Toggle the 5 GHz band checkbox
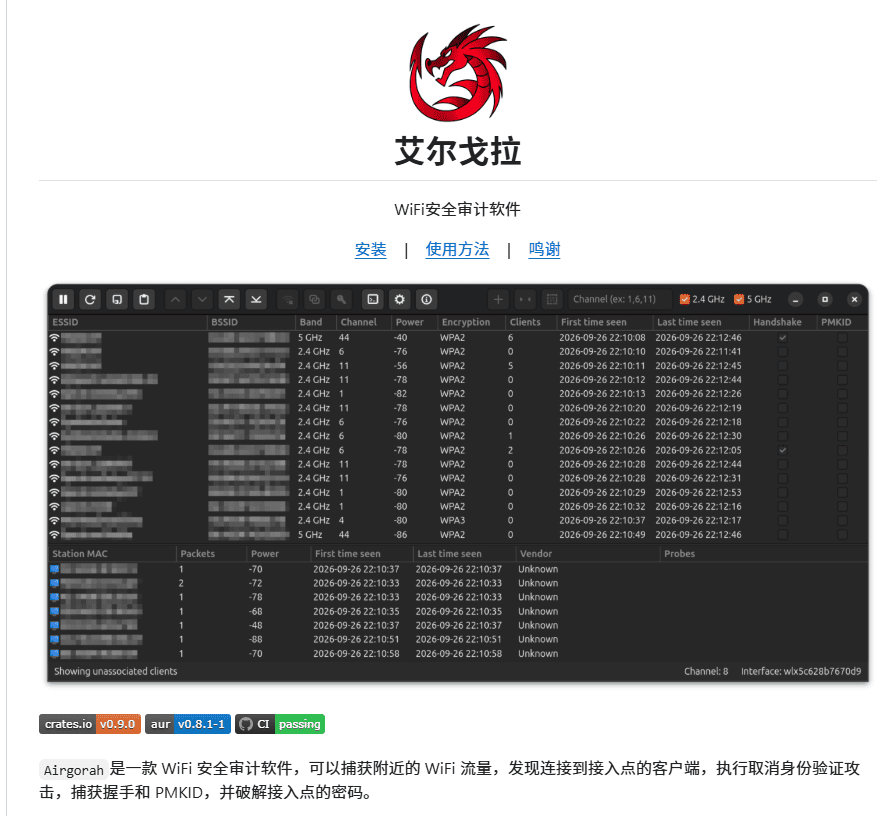The height and width of the screenshot is (816, 890). coord(739,299)
